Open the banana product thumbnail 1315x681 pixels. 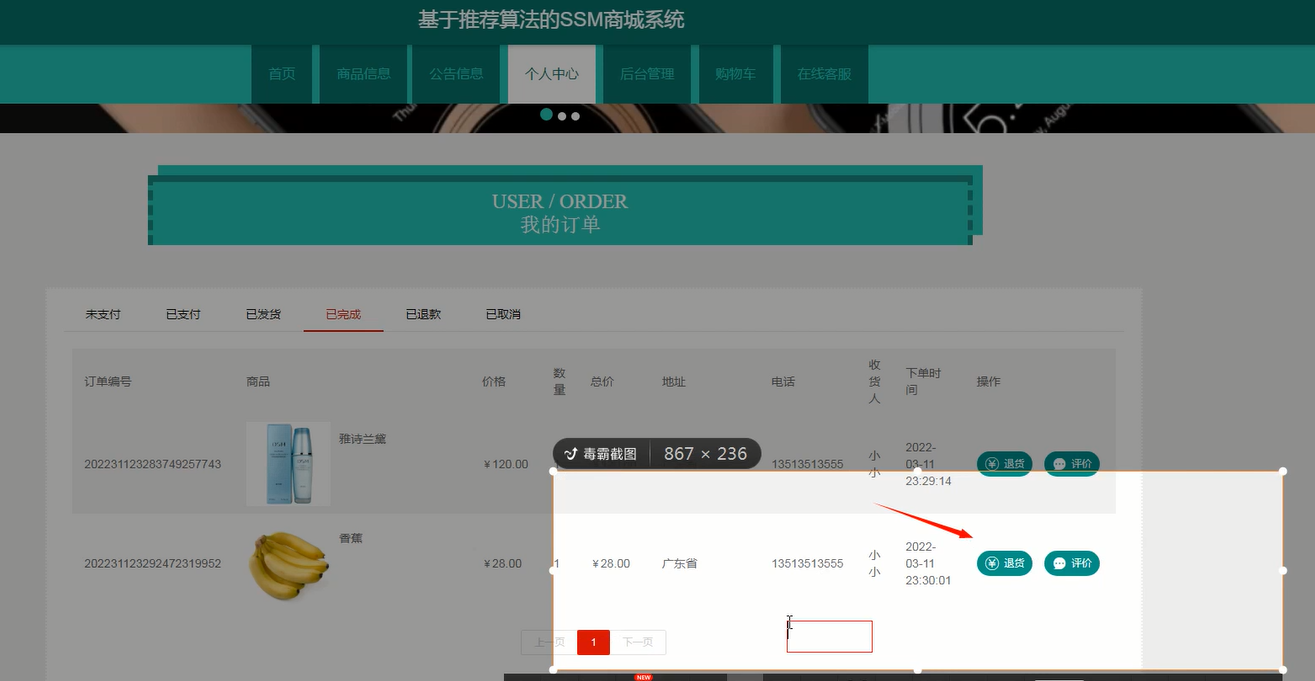pyautogui.click(x=288, y=564)
